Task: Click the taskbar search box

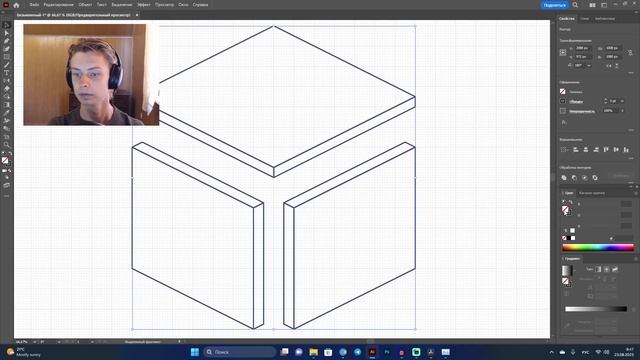Action: tap(240, 352)
